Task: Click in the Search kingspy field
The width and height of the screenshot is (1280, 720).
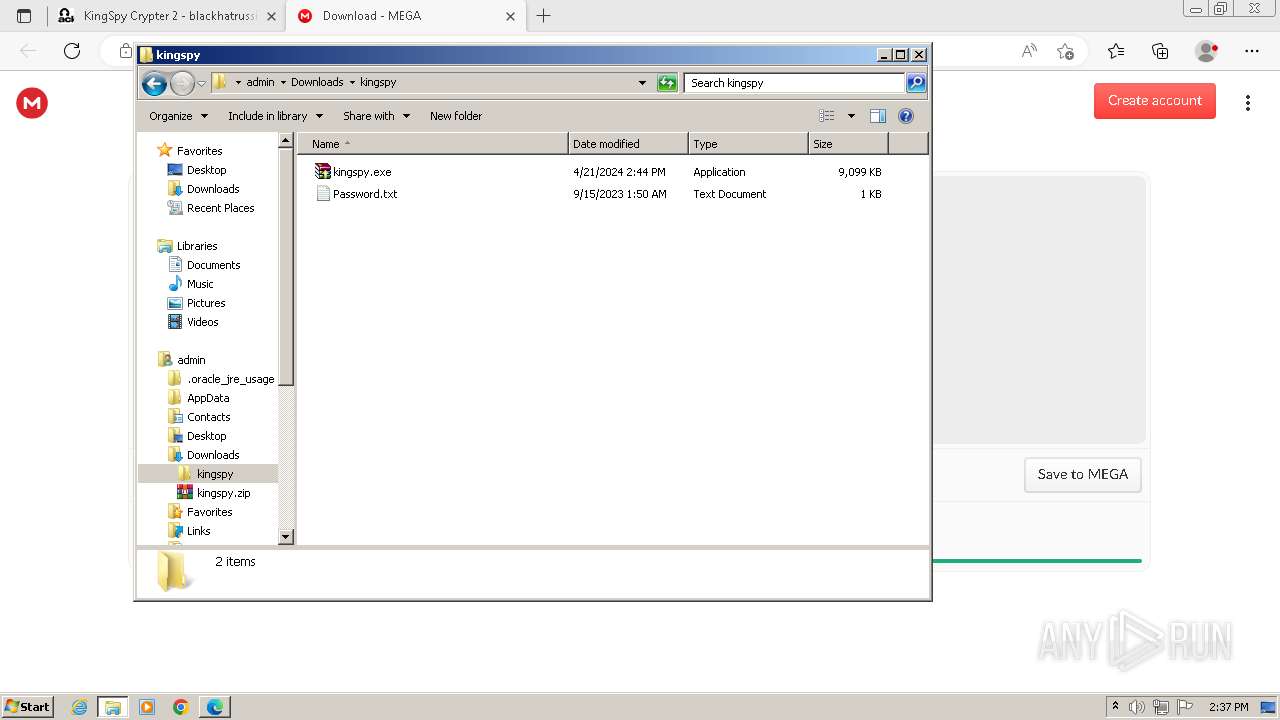Action: point(795,83)
